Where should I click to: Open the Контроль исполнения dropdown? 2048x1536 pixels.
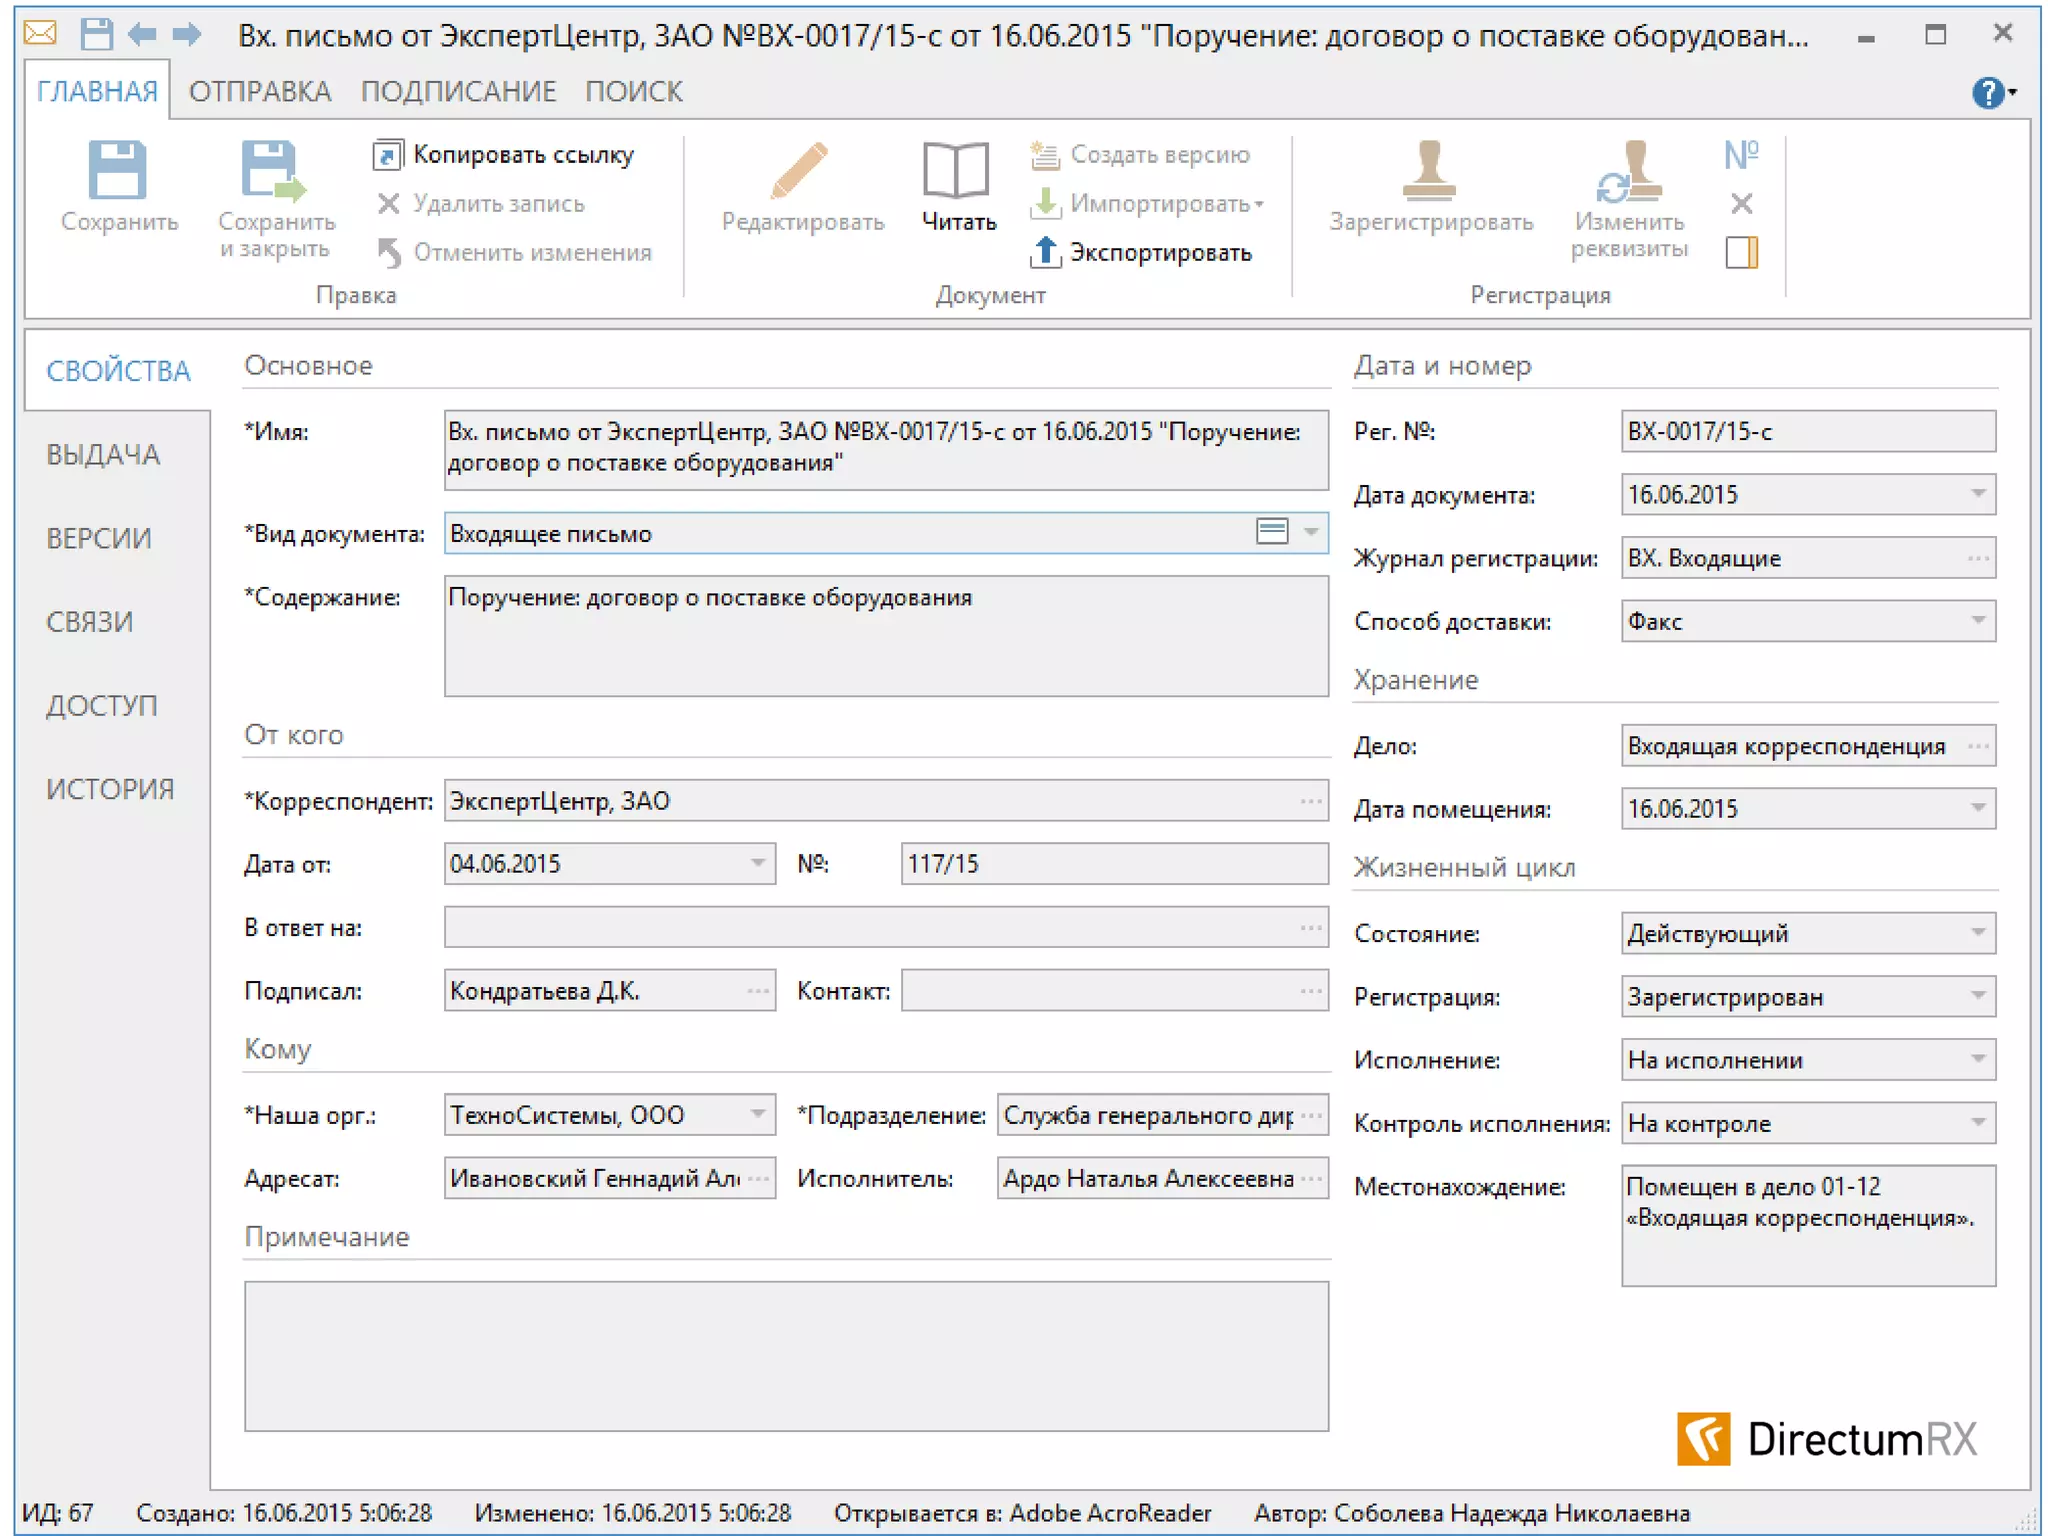(1977, 1123)
